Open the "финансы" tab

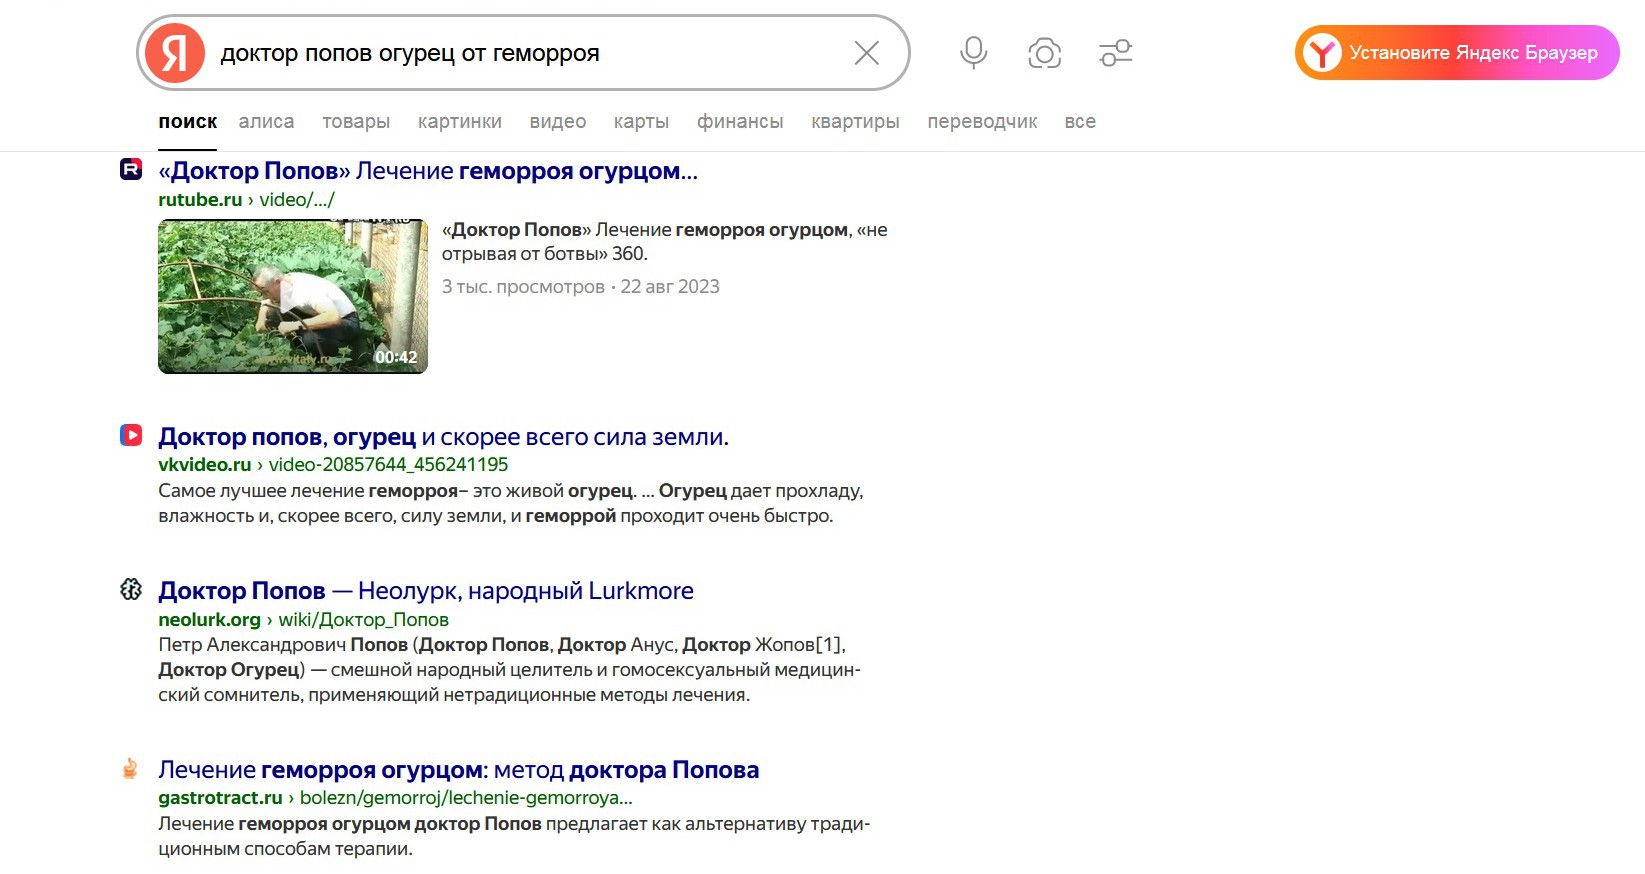pos(740,122)
